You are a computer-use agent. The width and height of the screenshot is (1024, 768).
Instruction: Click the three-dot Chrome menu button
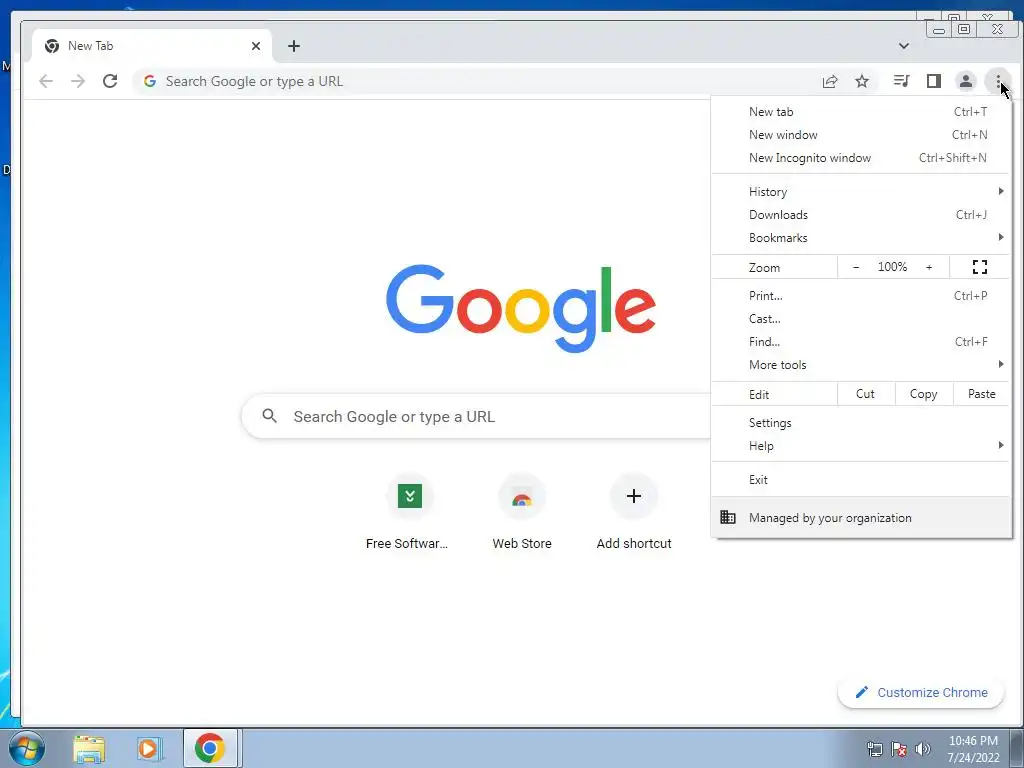click(998, 81)
